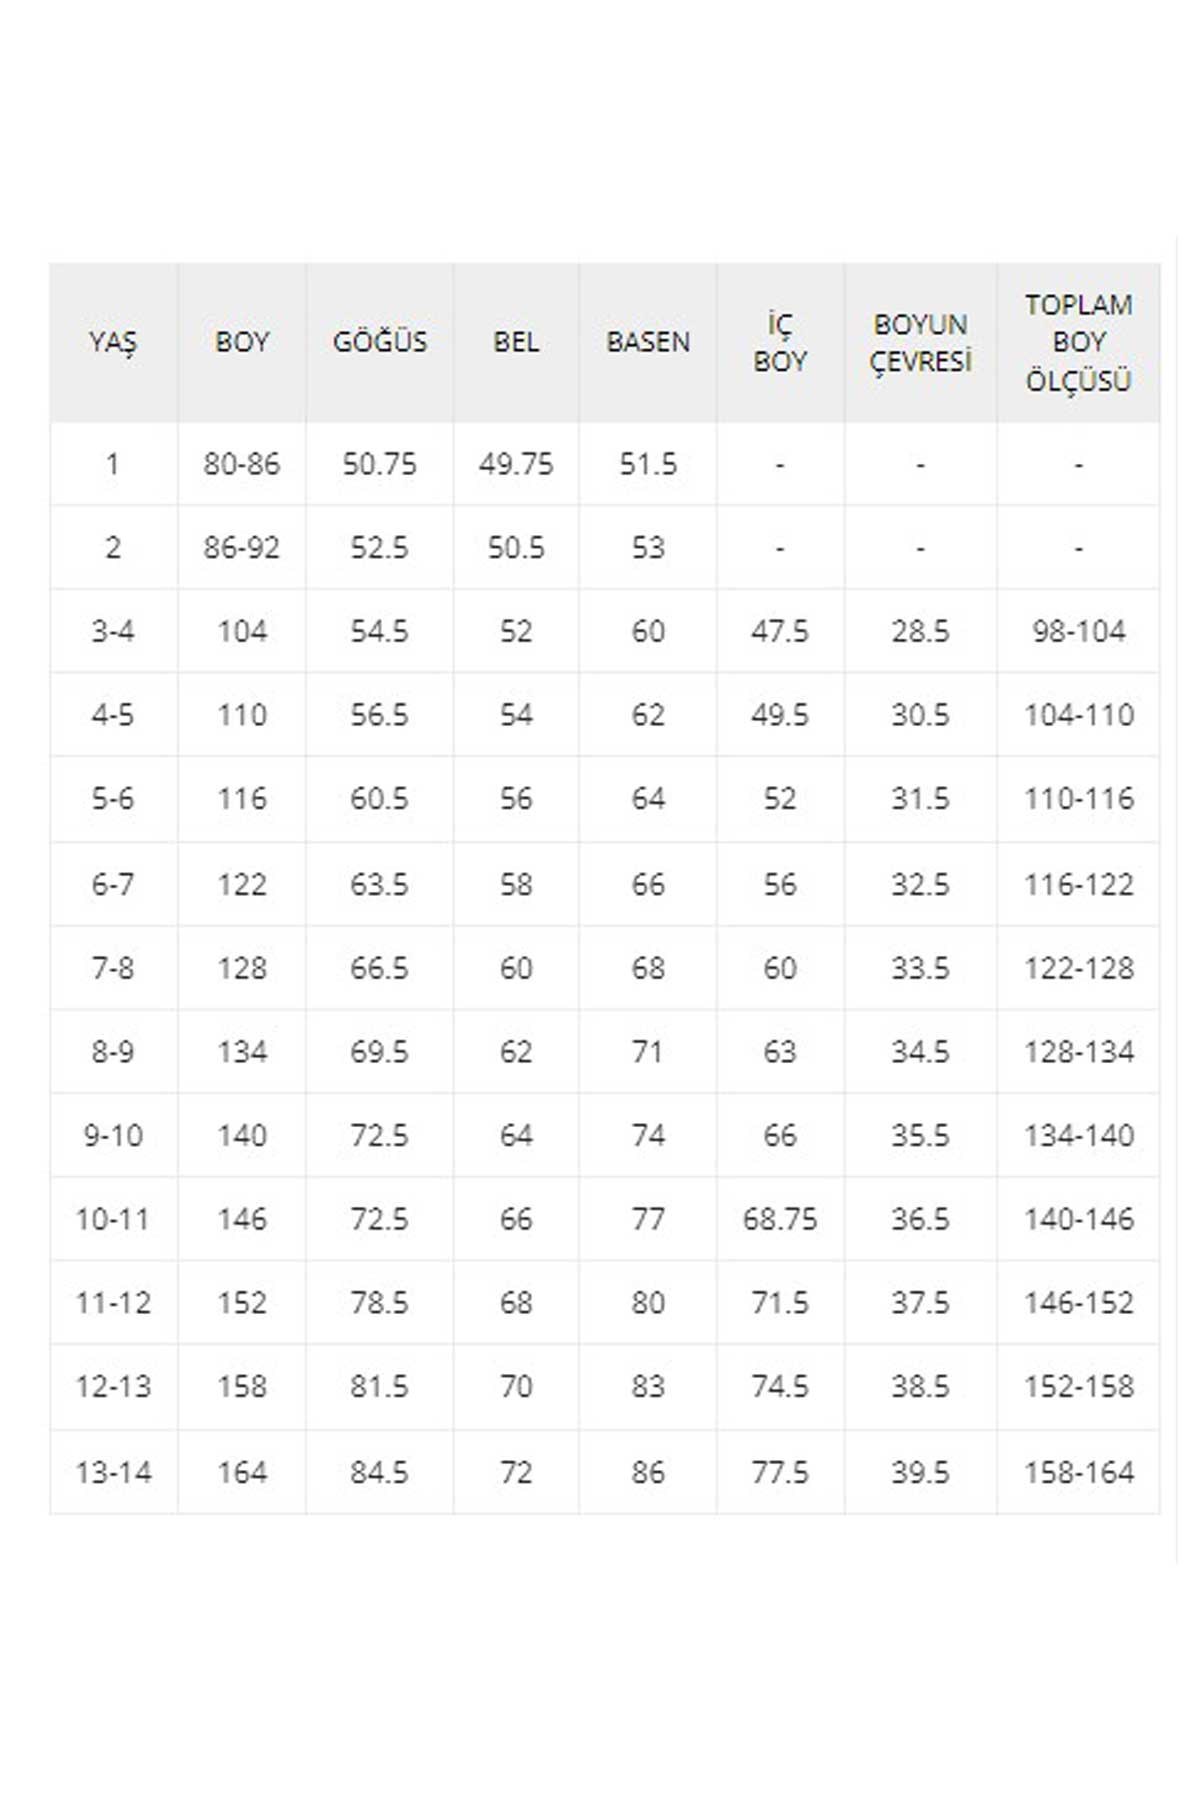Screen dimensions: 1200x1800
Task: Click the 9-10 age row label
Action: click(x=113, y=1135)
